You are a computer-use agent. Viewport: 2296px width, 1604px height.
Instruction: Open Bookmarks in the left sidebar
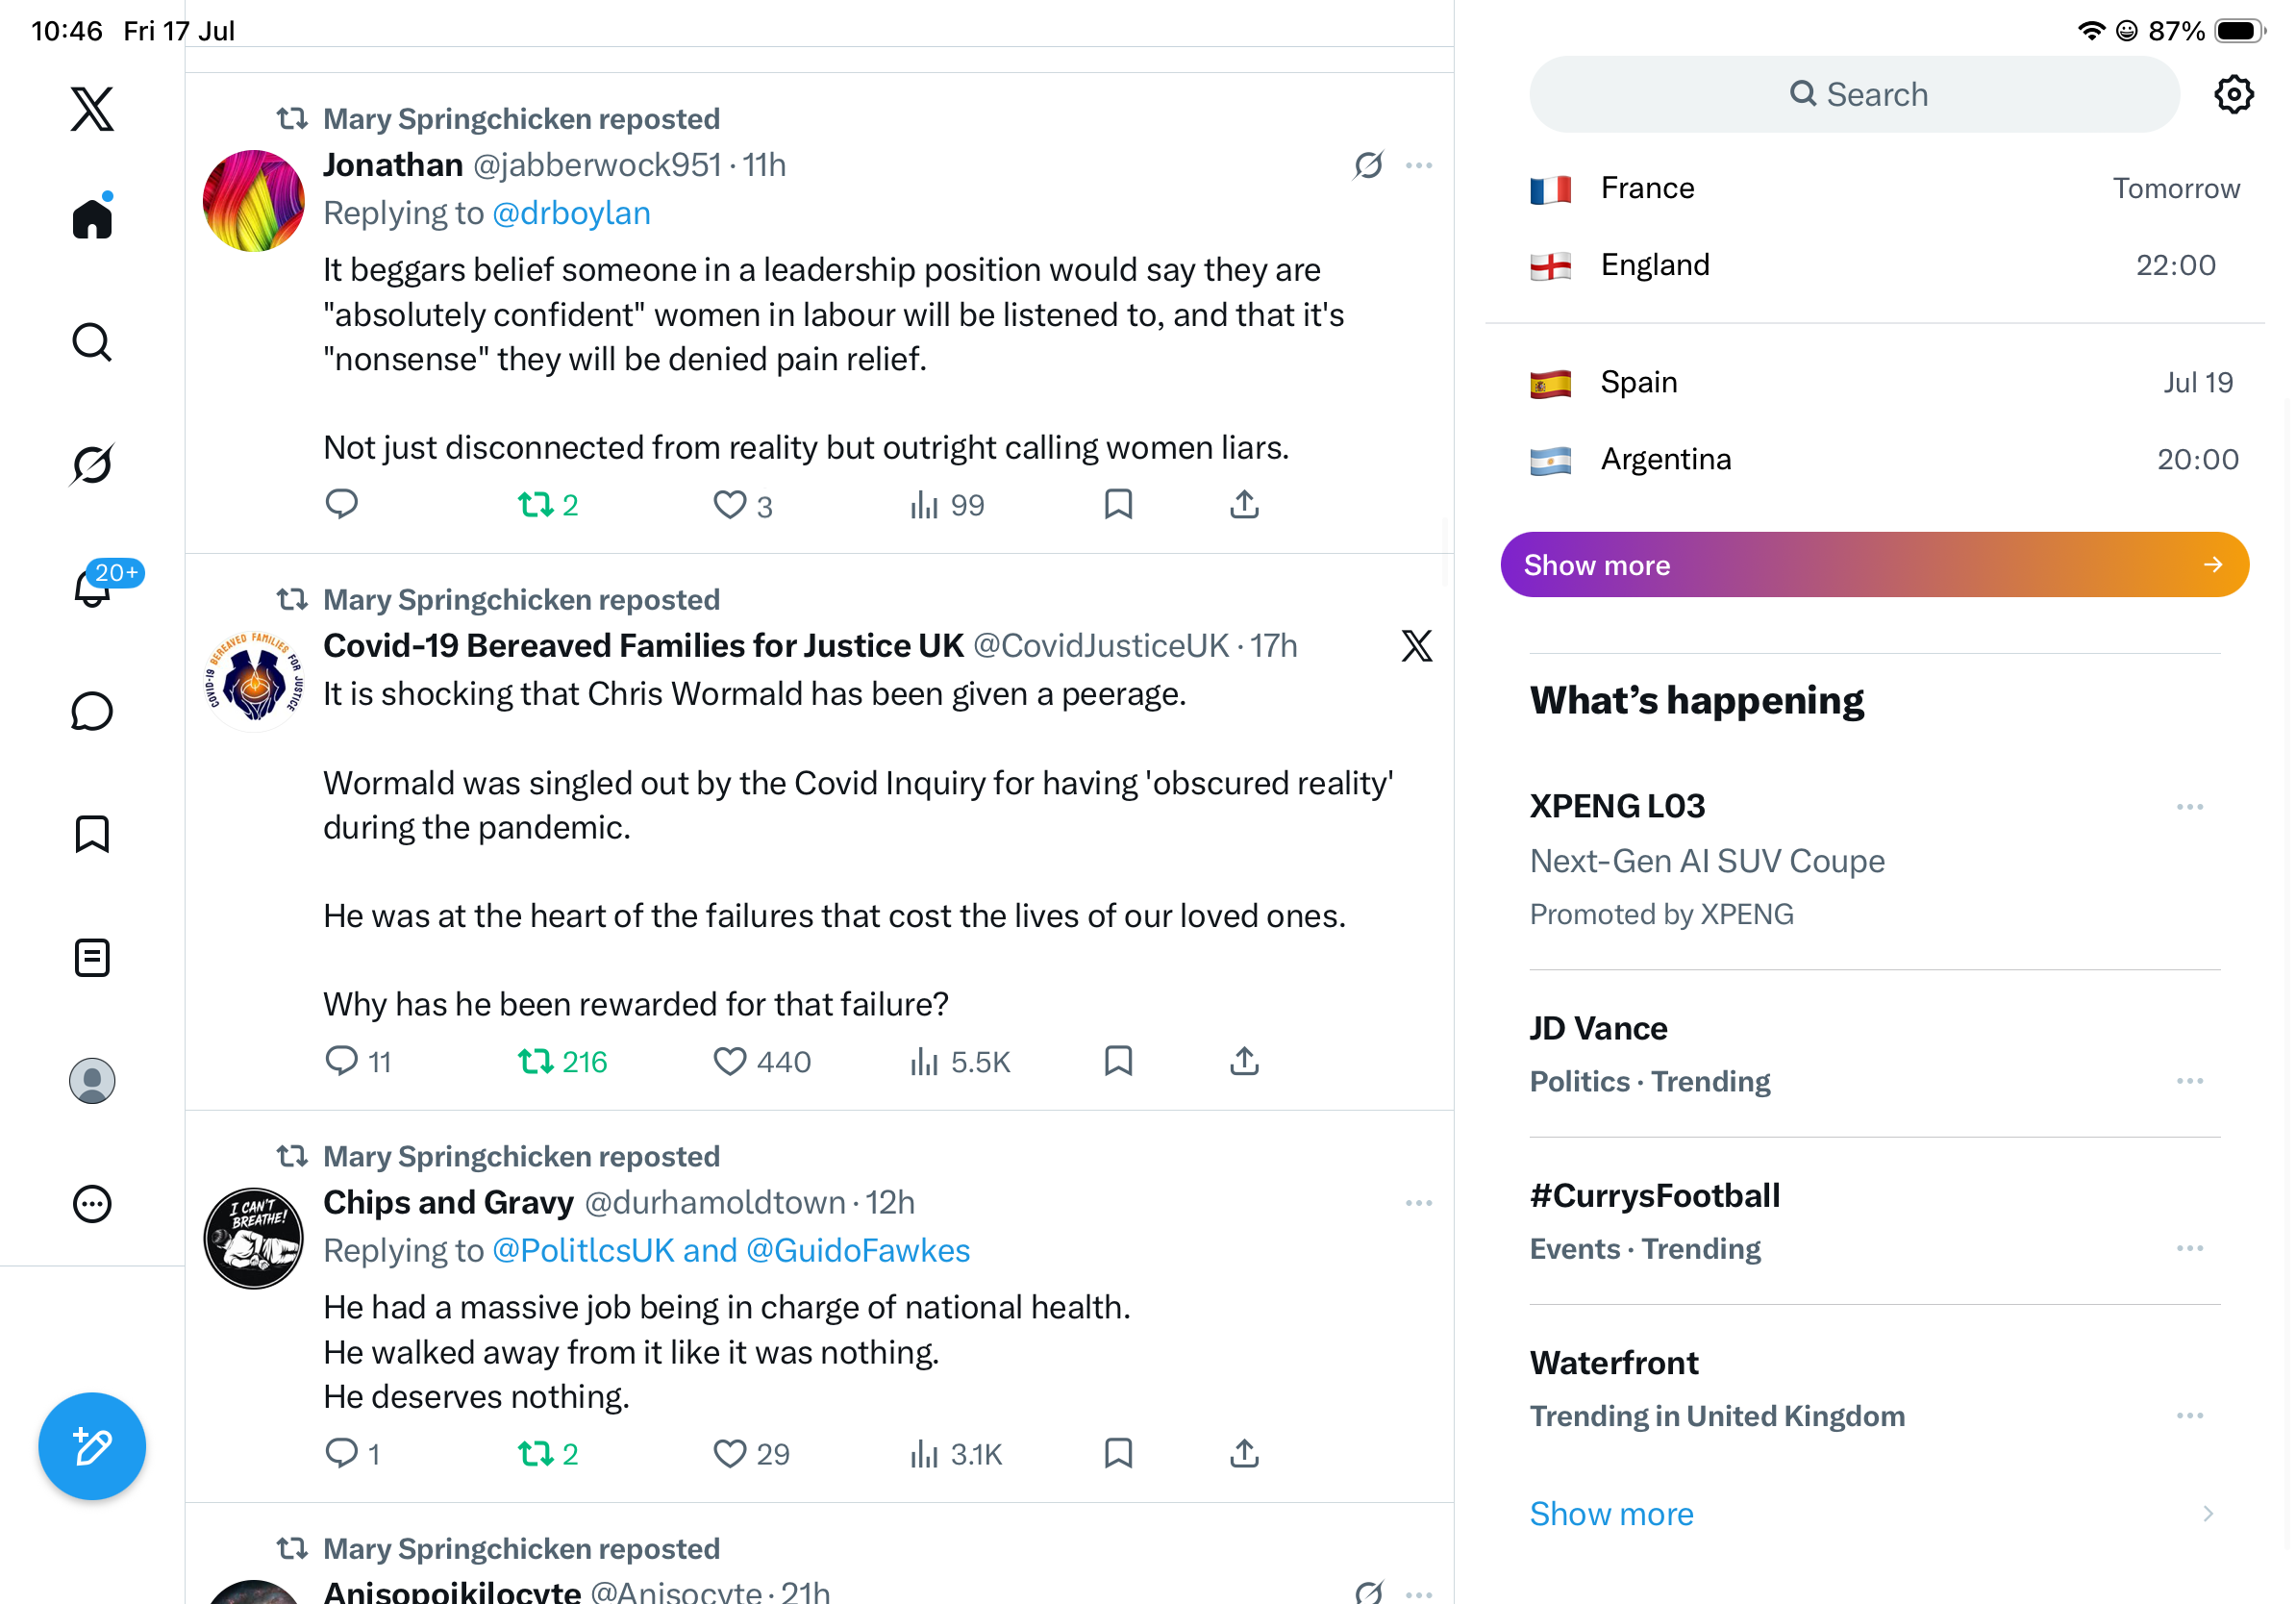92,834
